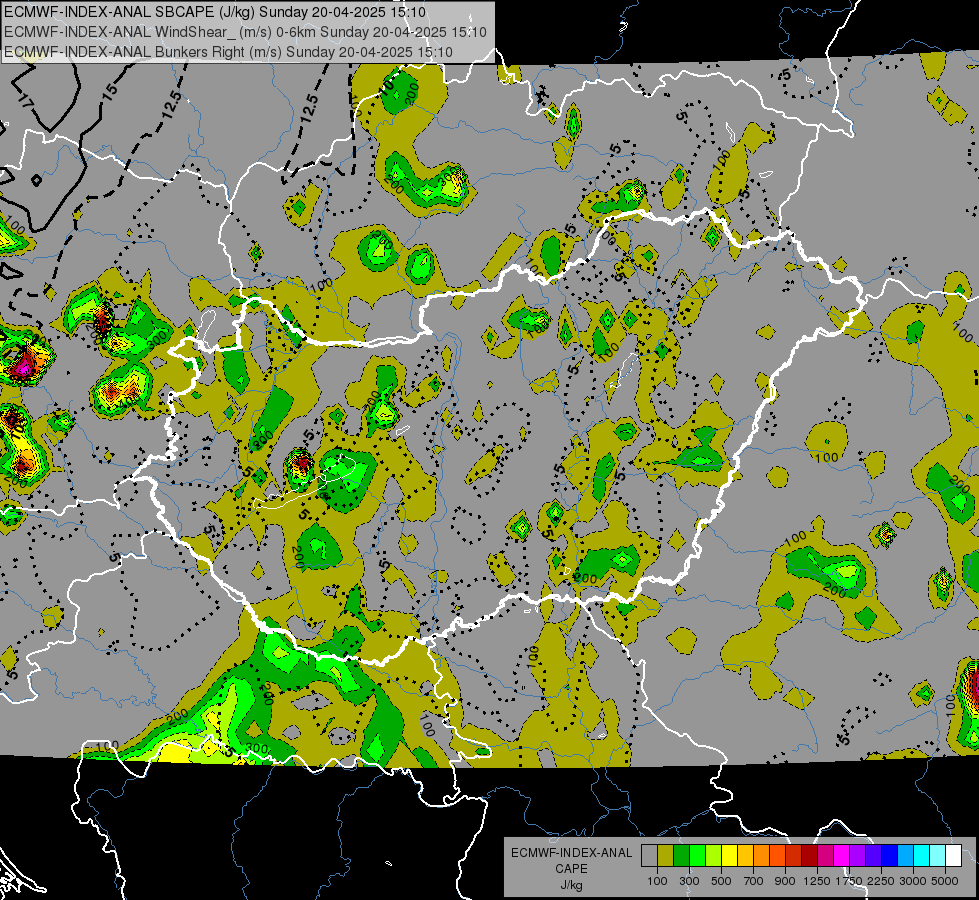The height and width of the screenshot is (900, 979).
Task: Click the amber gold legend swatch
Action: click(745, 855)
